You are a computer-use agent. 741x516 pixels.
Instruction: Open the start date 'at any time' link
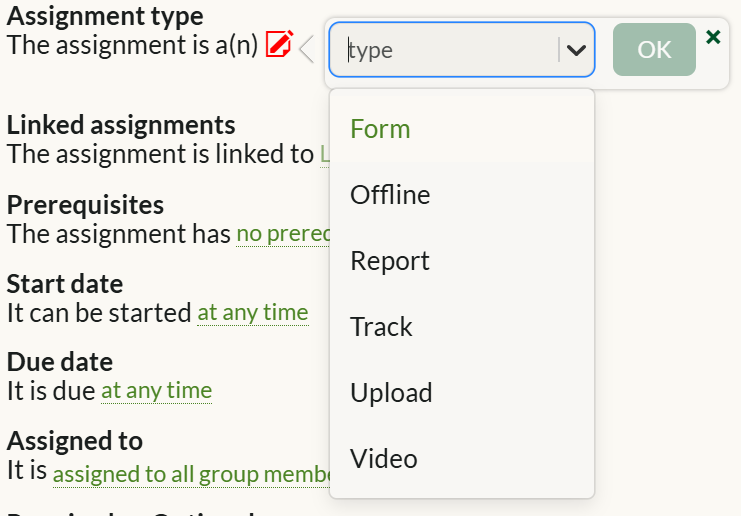click(x=253, y=313)
